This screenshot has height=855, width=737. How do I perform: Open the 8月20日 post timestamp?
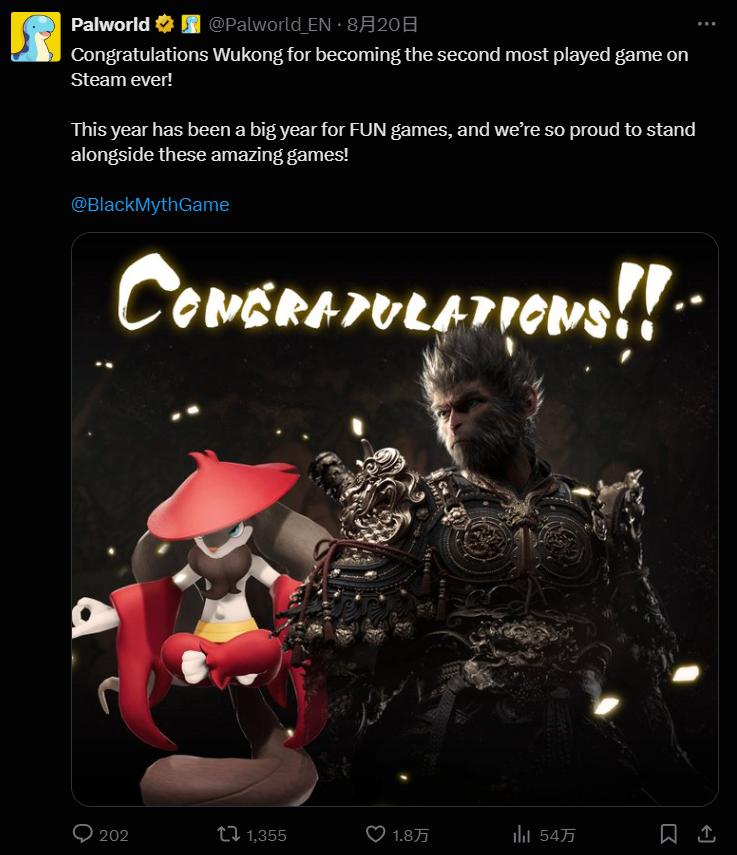tap(382, 25)
